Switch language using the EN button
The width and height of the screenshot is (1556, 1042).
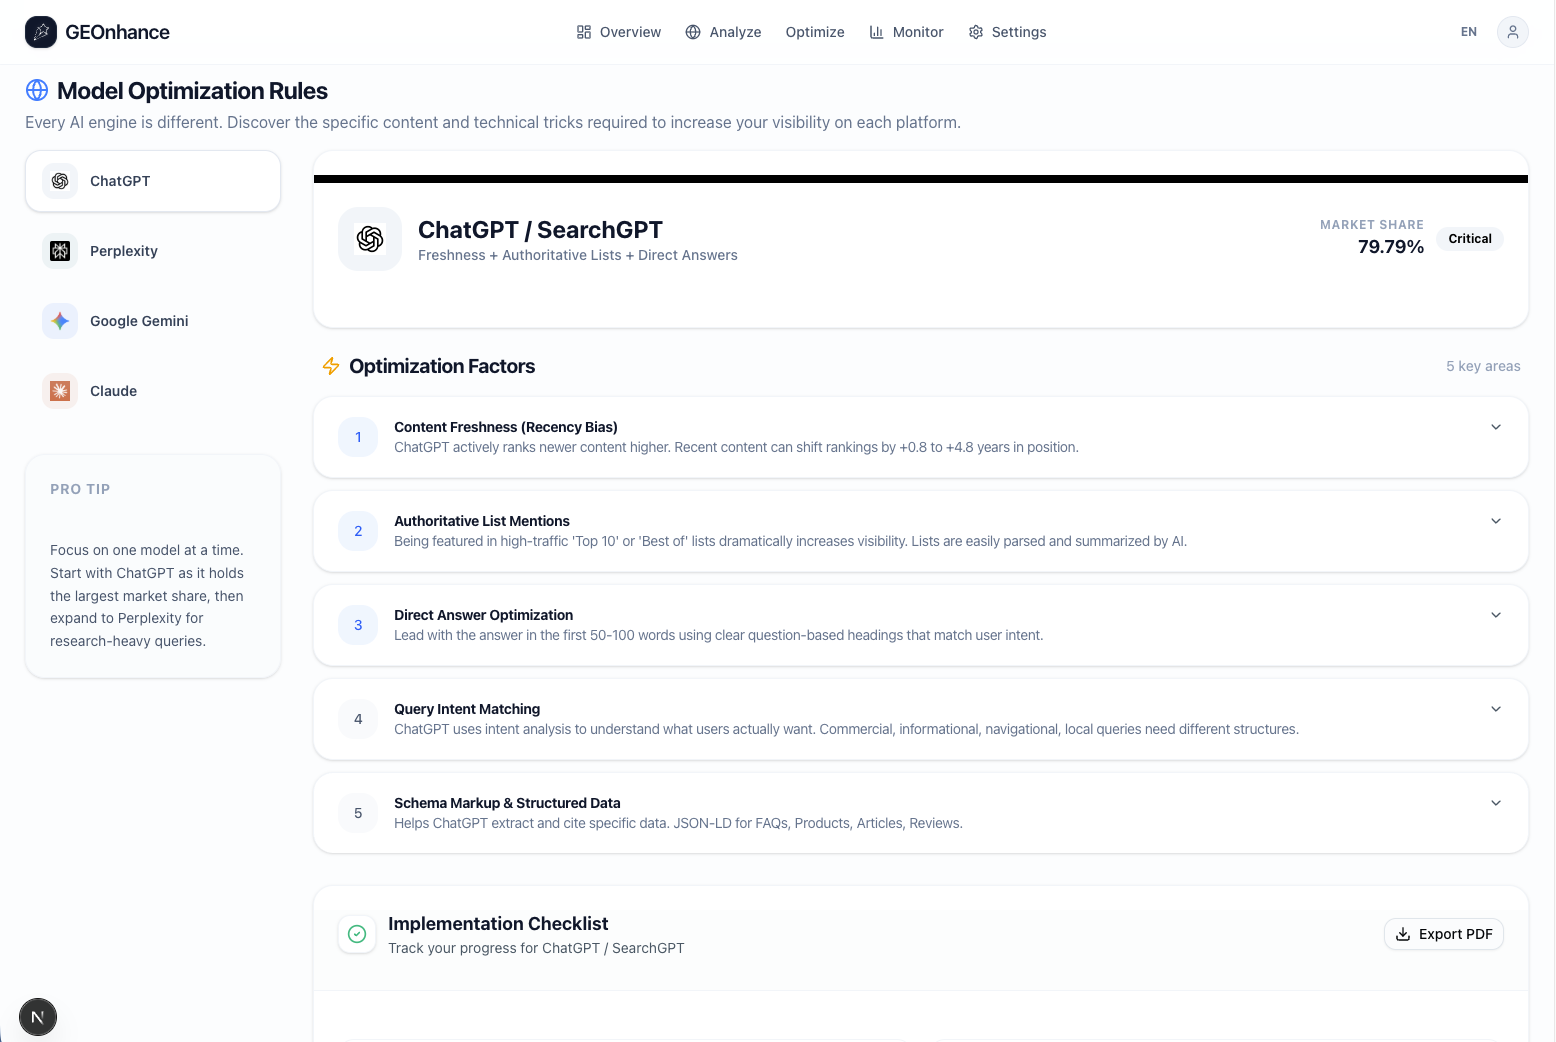[x=1468, y=32]
